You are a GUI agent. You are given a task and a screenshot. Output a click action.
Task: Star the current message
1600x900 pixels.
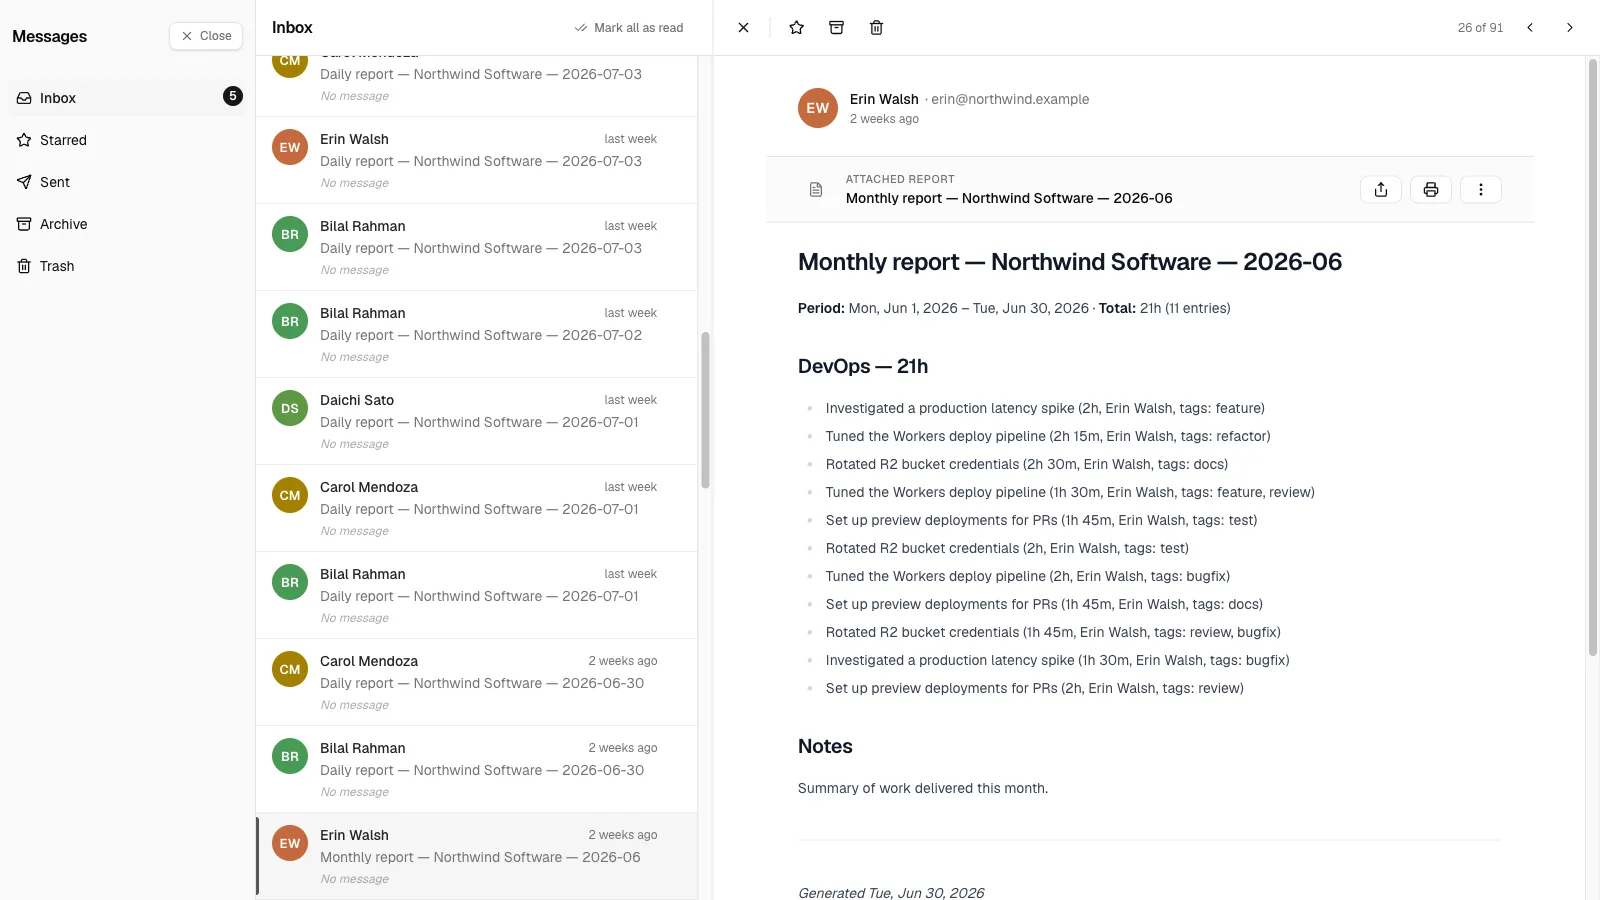click(x=796, y=28)
